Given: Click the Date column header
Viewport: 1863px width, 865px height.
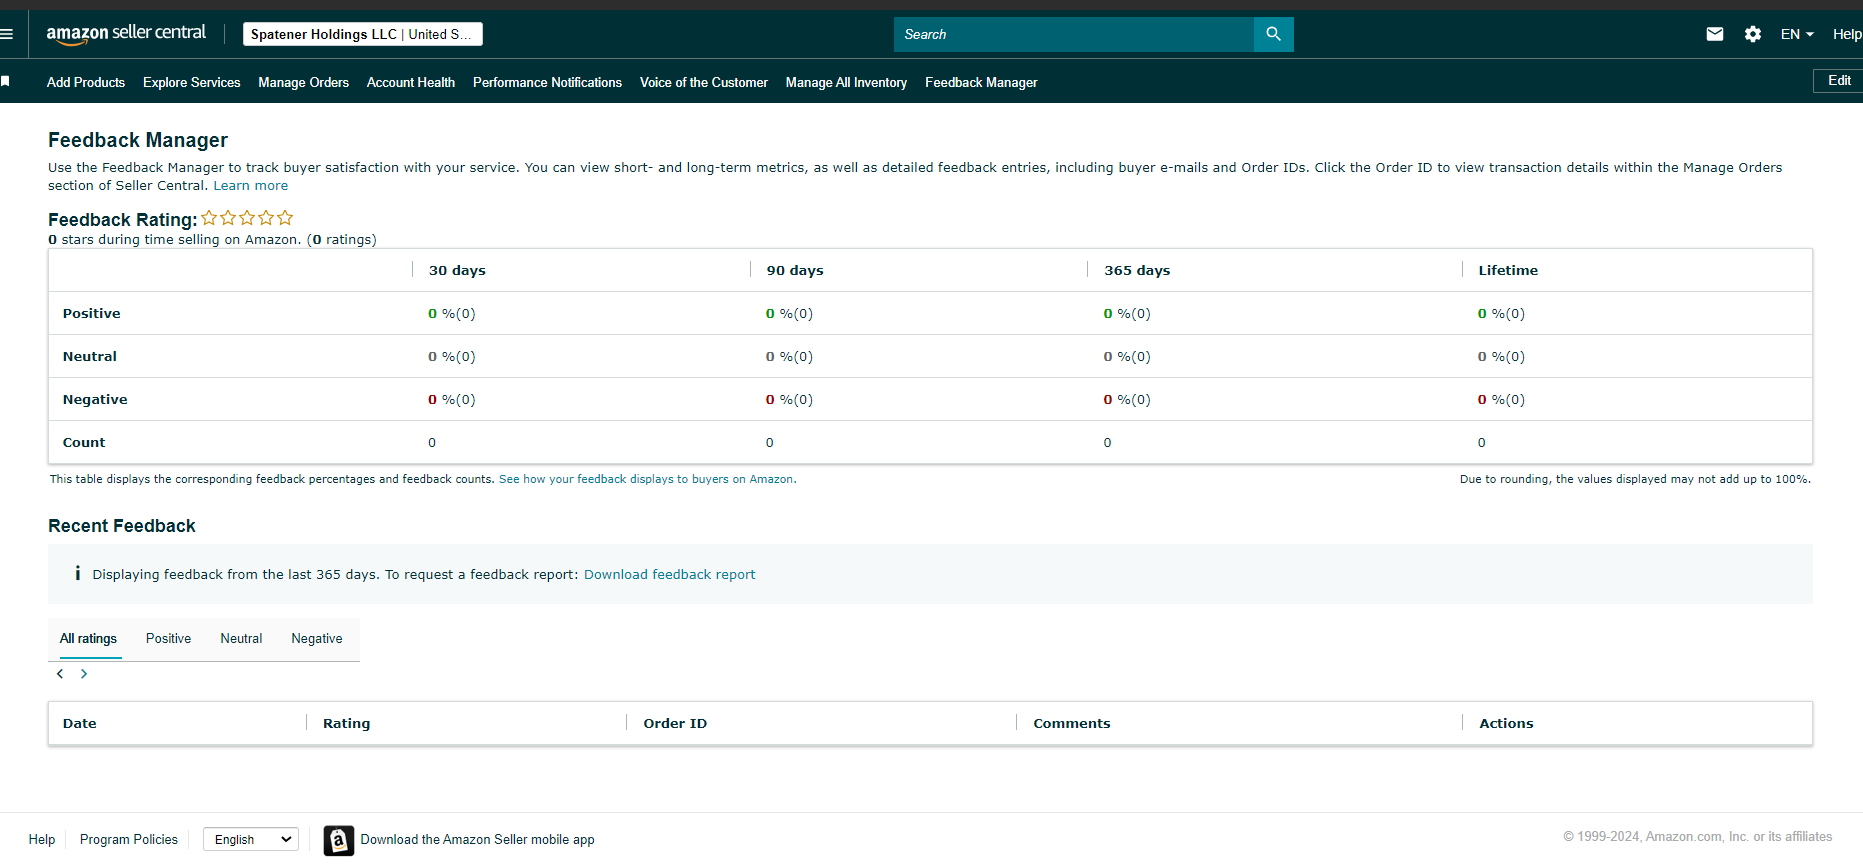Looking at the screenshot, I should pos(80,723).
